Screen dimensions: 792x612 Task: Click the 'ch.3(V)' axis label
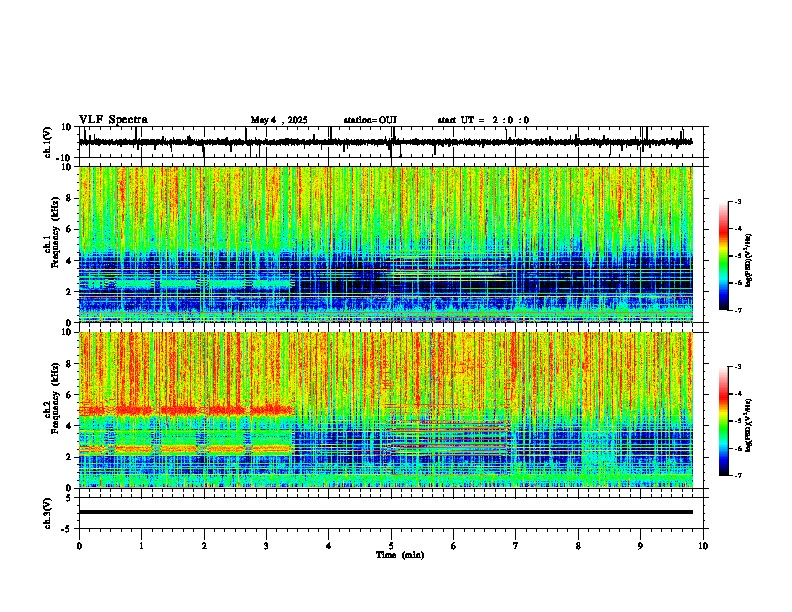pos(48,513)
